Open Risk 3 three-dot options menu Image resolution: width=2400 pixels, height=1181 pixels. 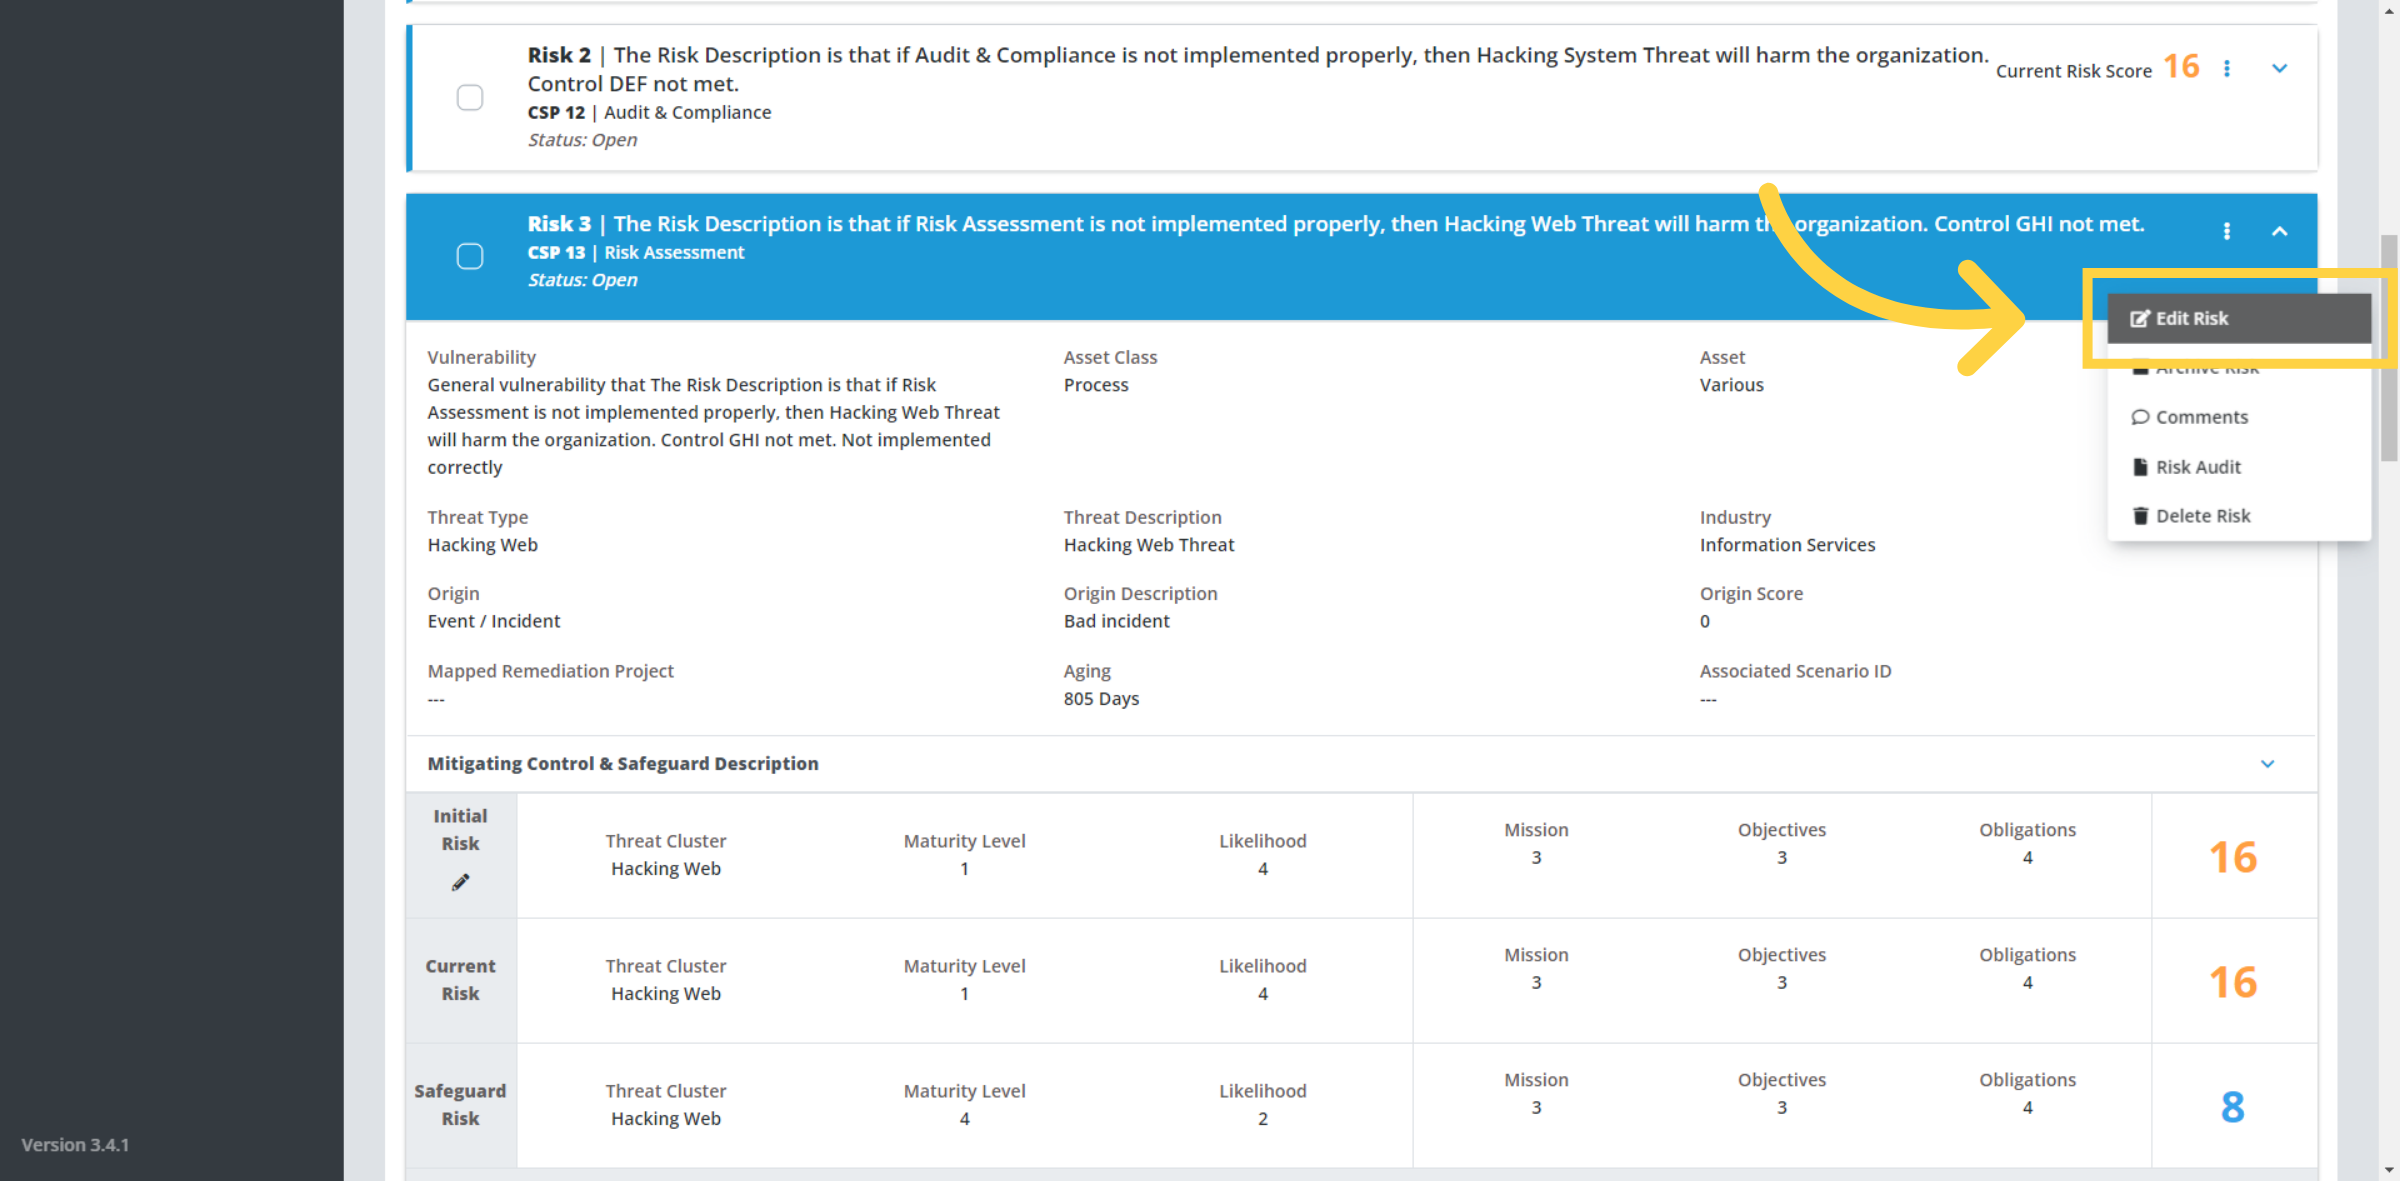[2226, 231]
